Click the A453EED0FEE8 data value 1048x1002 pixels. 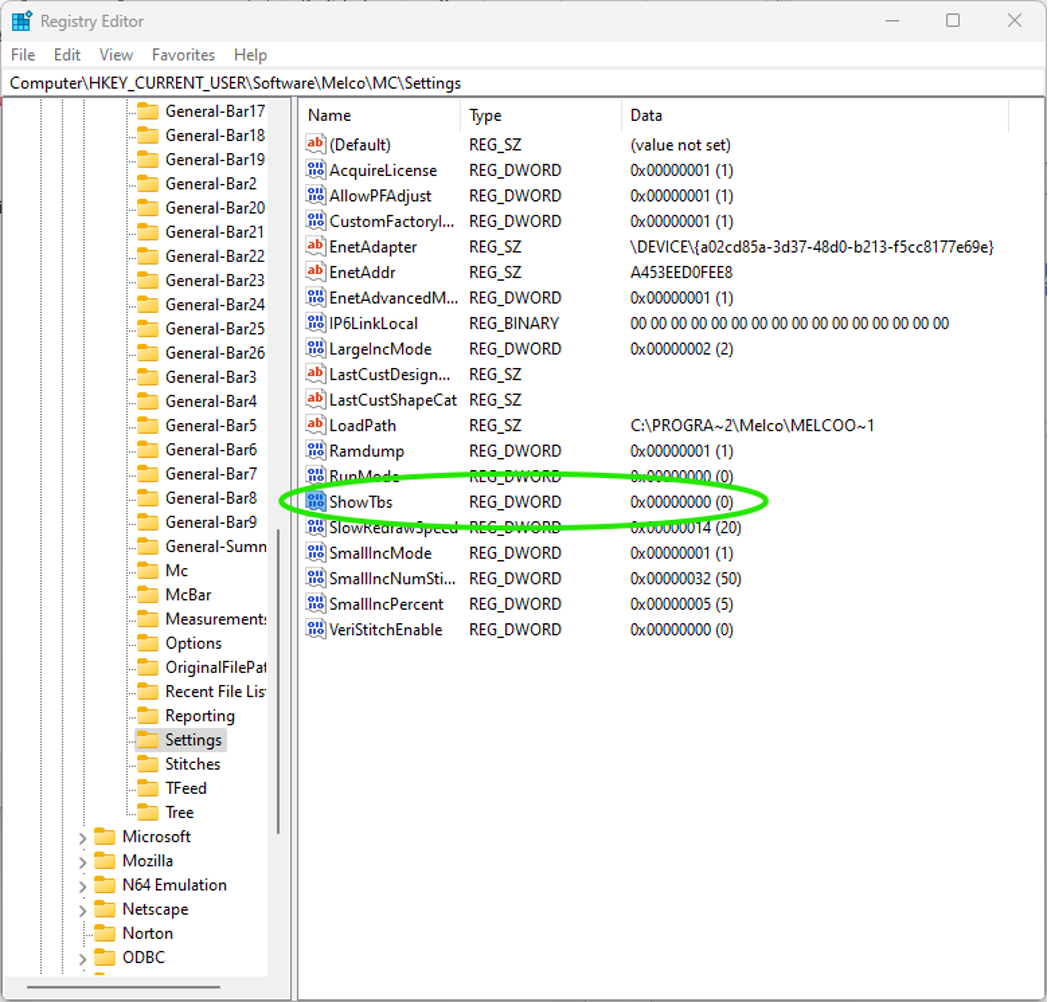681,272
